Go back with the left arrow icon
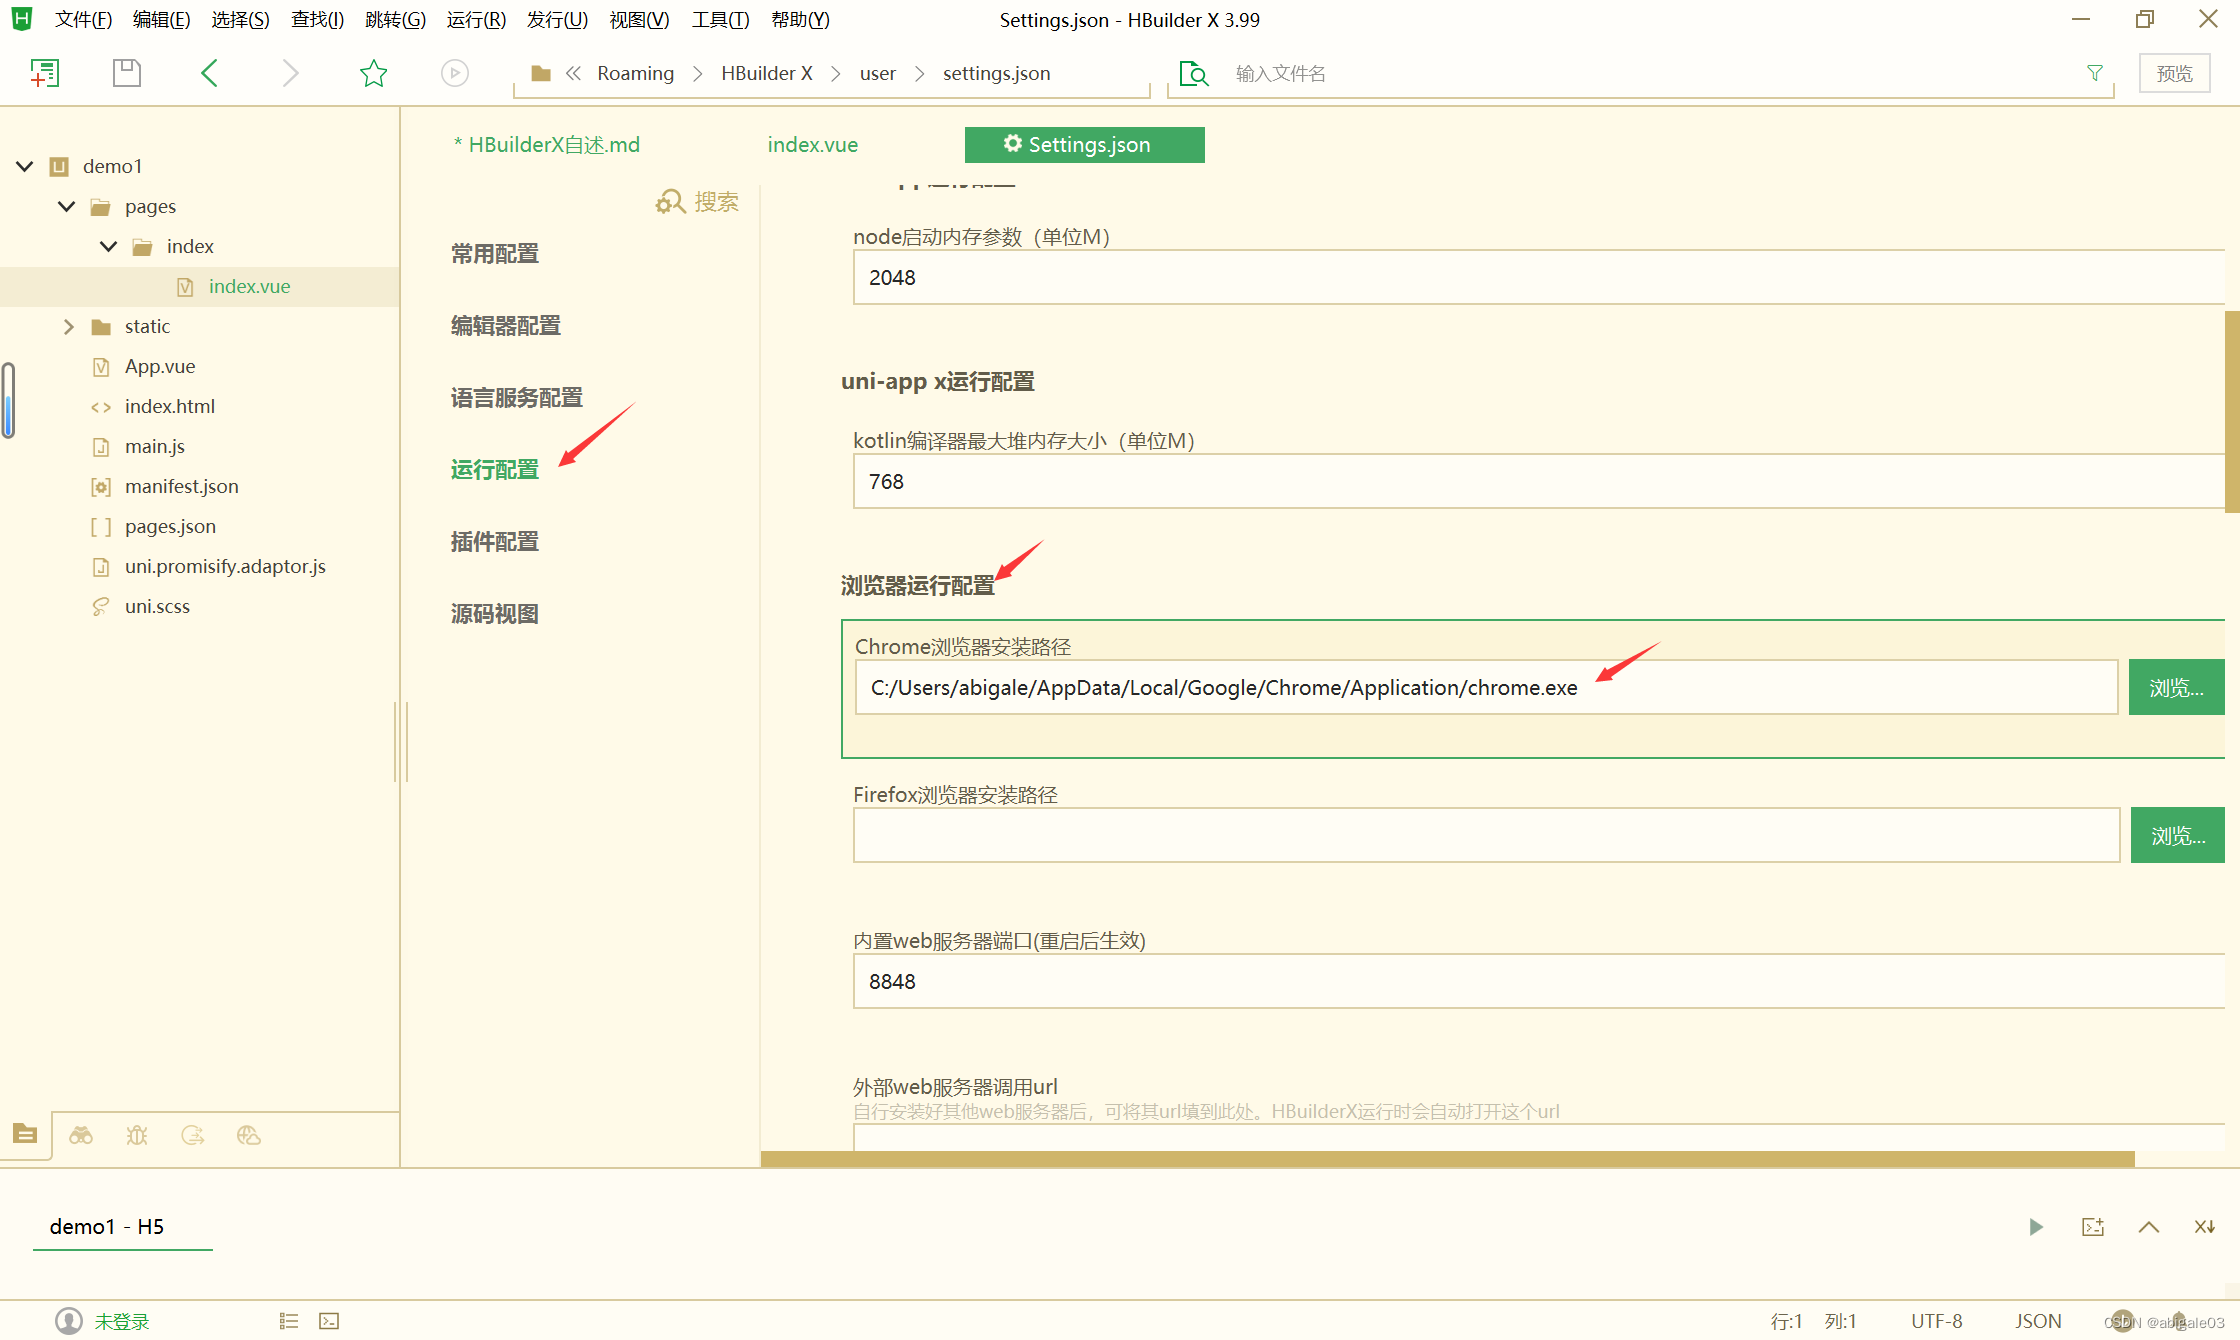 point(209,73)
